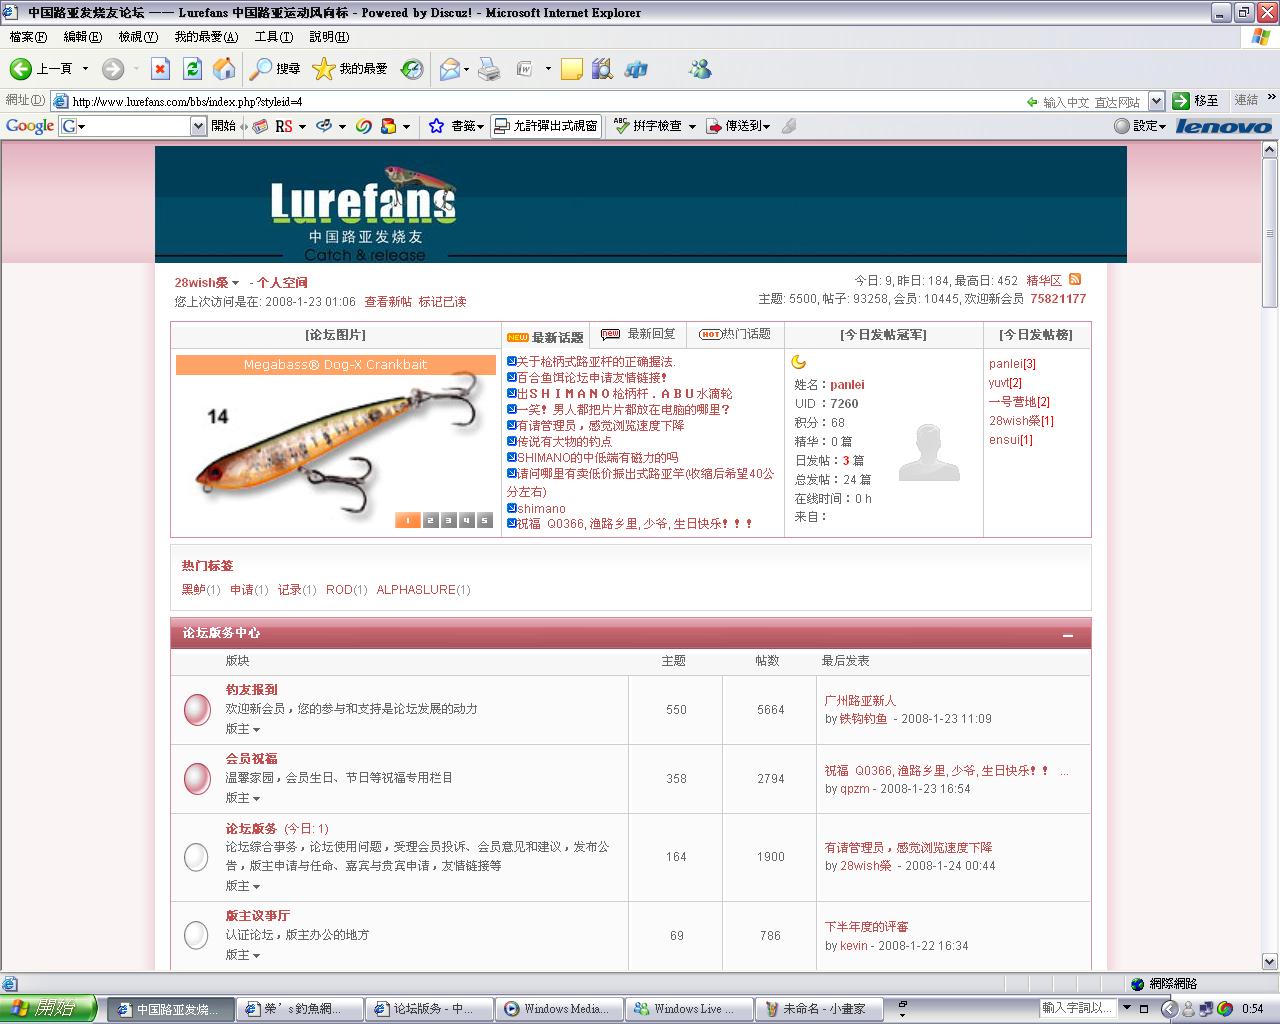The image size is (1280, 1024).
Task: Print the page with the printer icon
Action: pos(489,69)
